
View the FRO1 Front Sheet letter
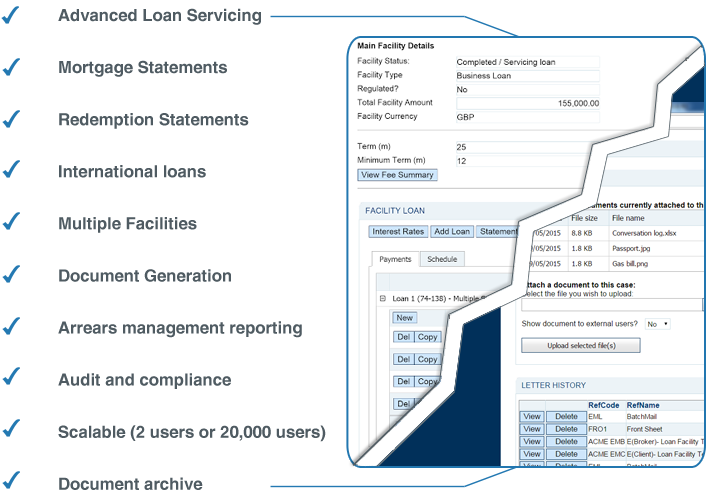tap(532, 429)
